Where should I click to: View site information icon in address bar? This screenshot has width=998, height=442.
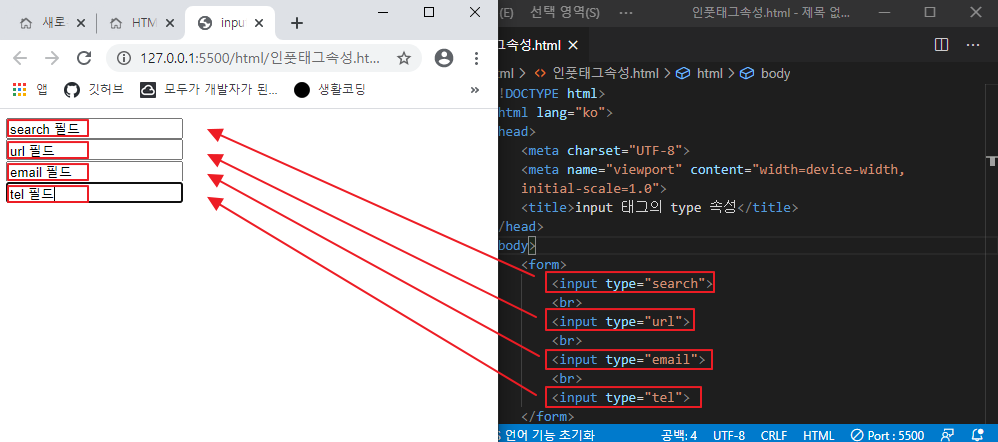pos(124,59)
